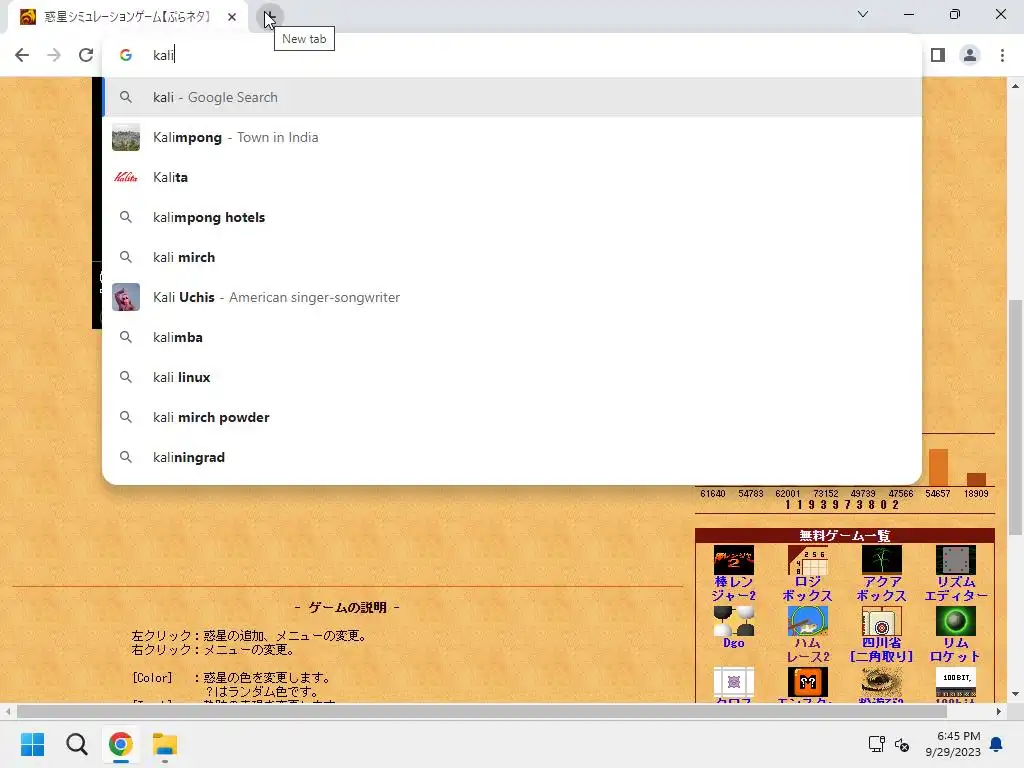Screen dimensions: 1024x768
Task: Click the ハムレース2 text link
Action: (807, 650)
